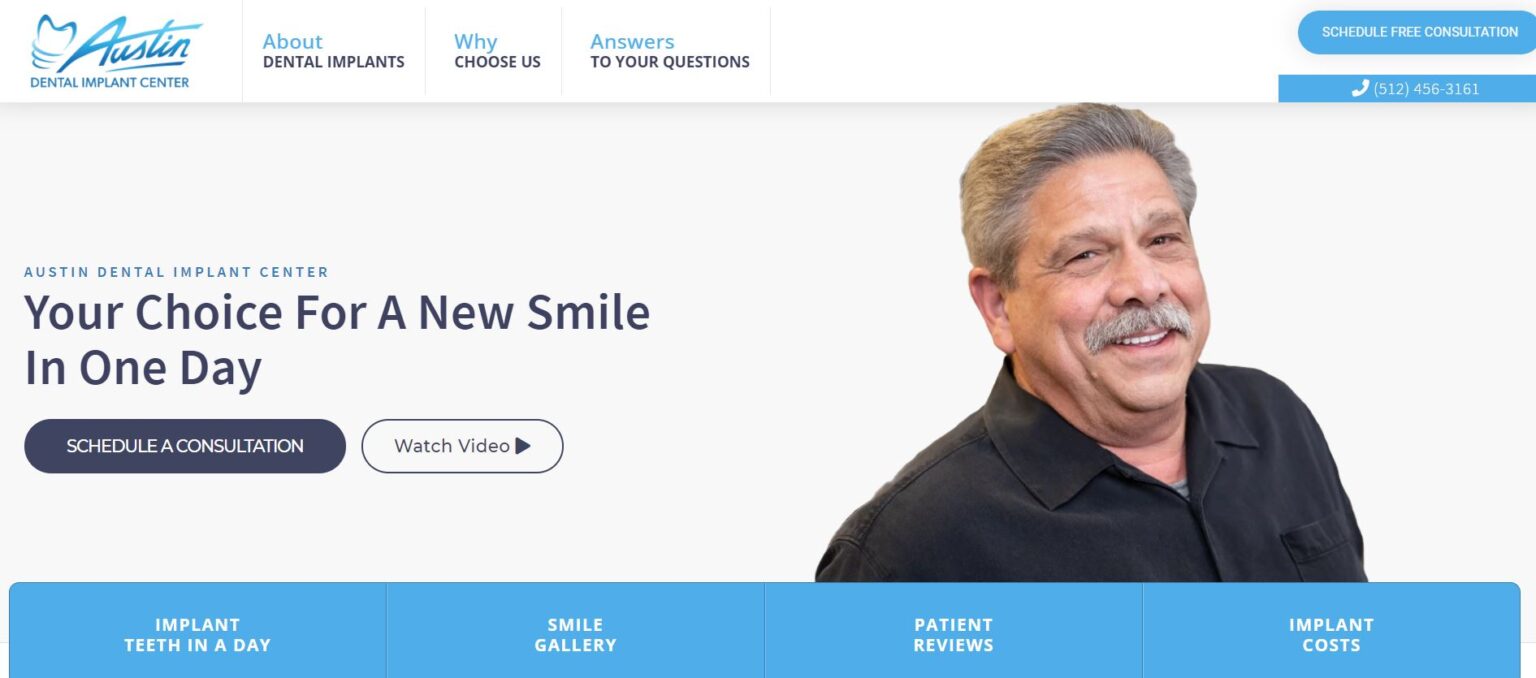Viewport: 1536px width, 678px height.
Task: Open Answers To Your Questions menu
Action: point(670,51)
